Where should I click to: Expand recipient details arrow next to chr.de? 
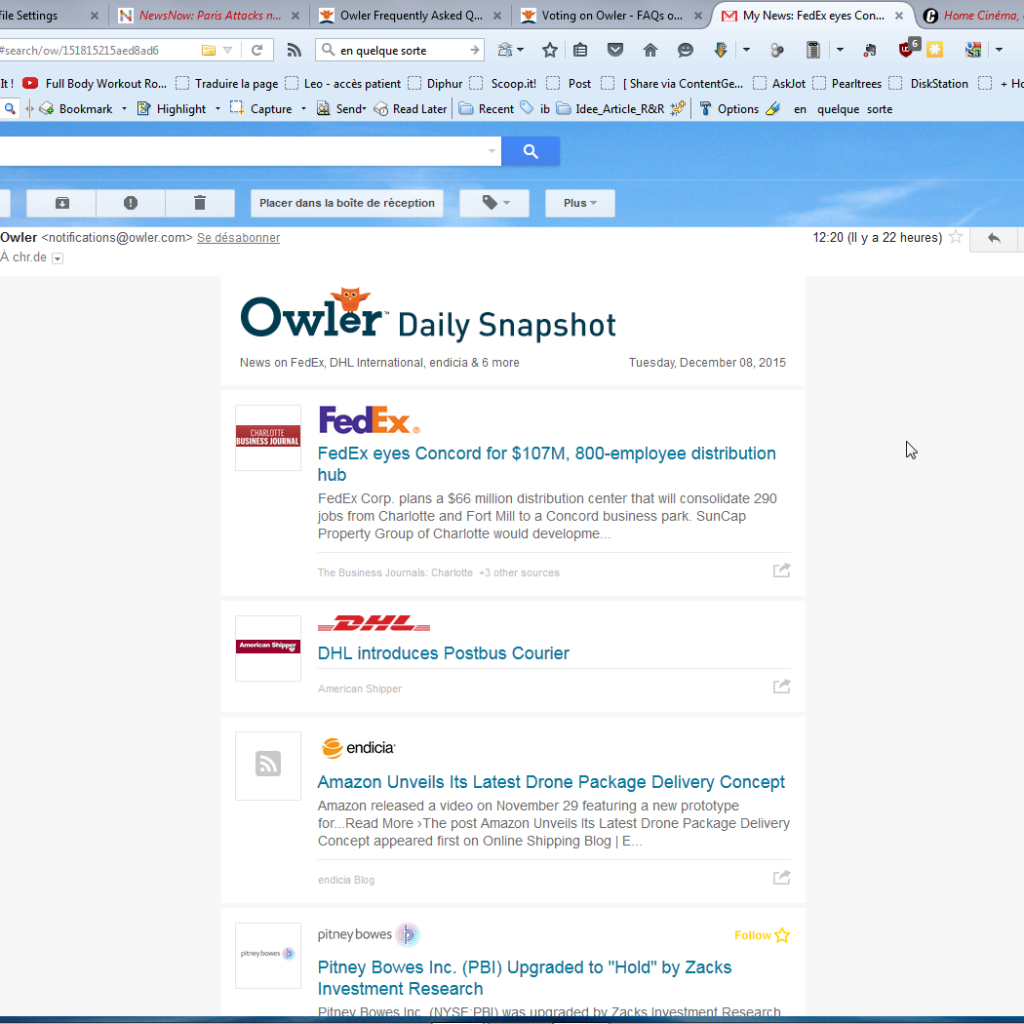(x=57, y=259)
